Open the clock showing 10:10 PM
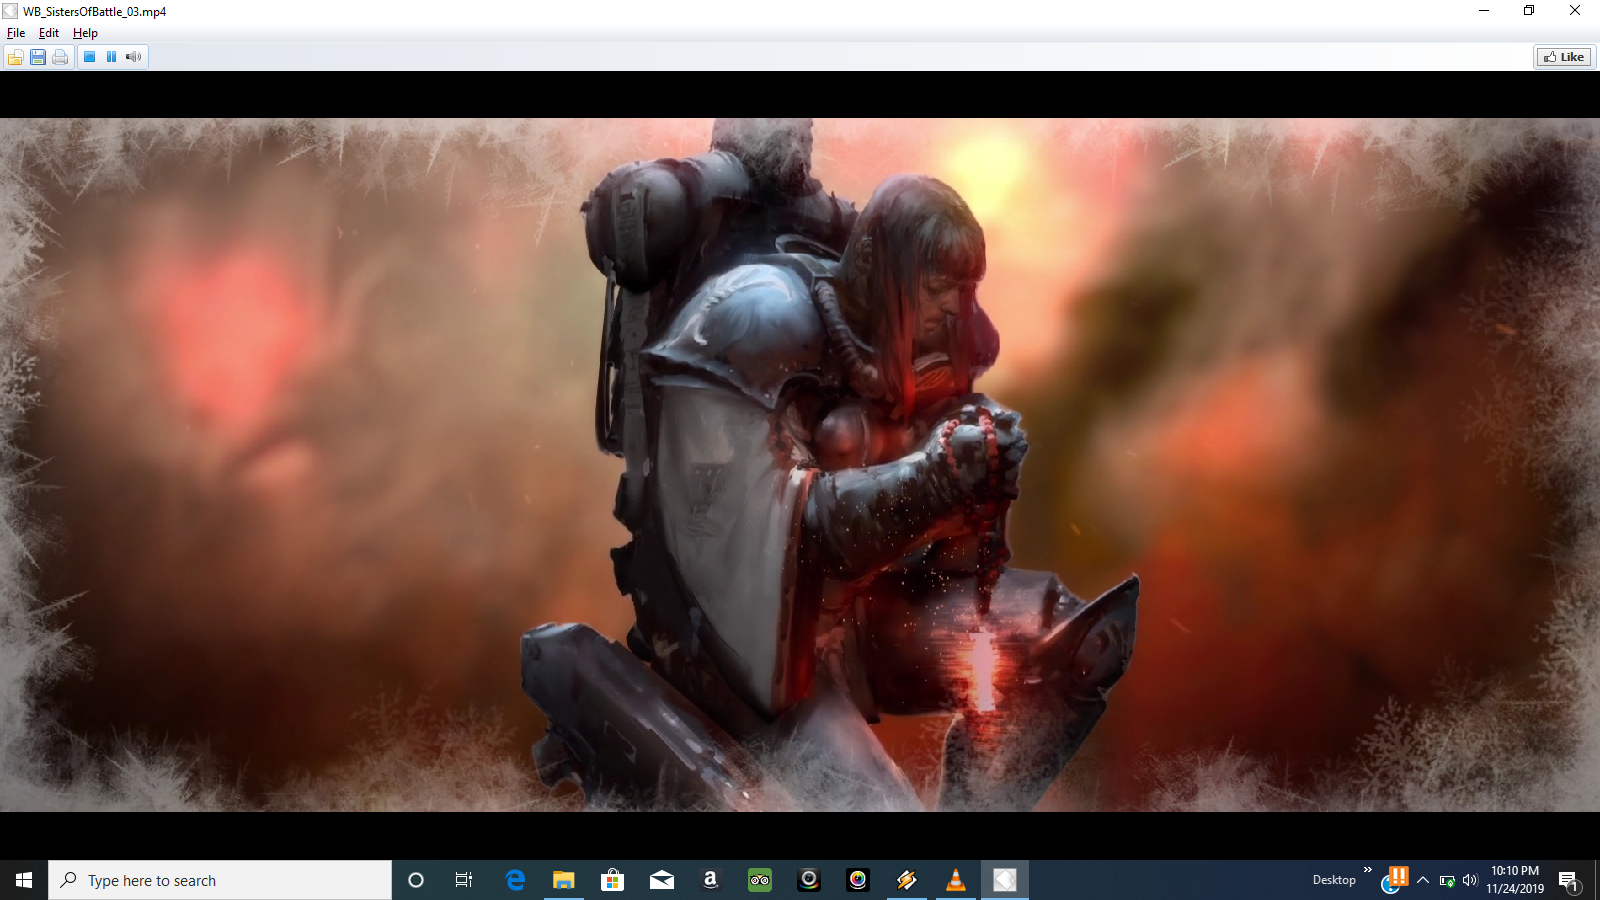The image size is (1600, 900). [1515, 880]
